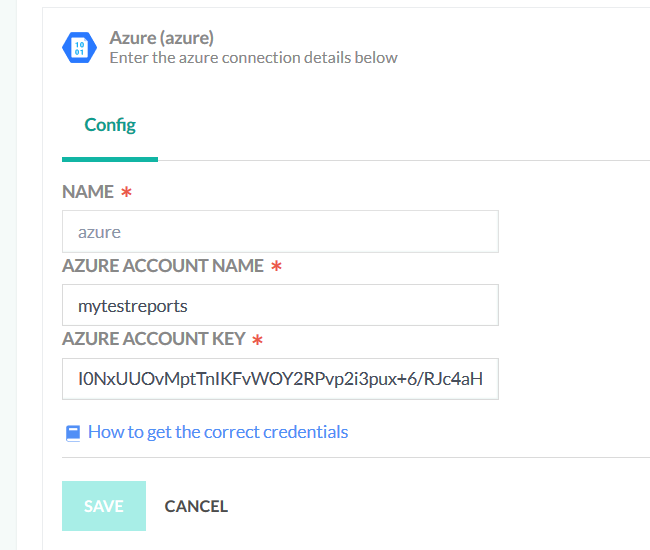Click the account name field containing mytestreports
650x550 pixels.
tap(280, 305)
